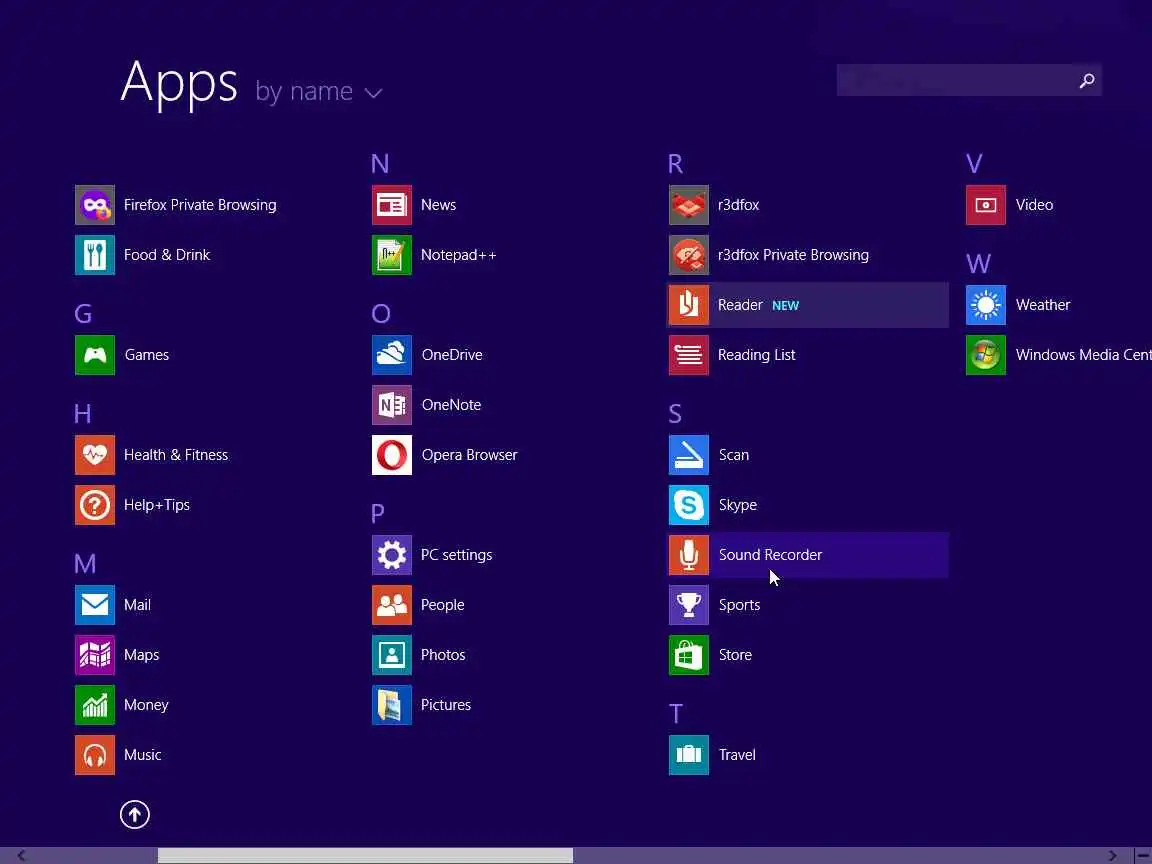
Task: Launch the Reading List icon
Action: click(x=688, y=355)
